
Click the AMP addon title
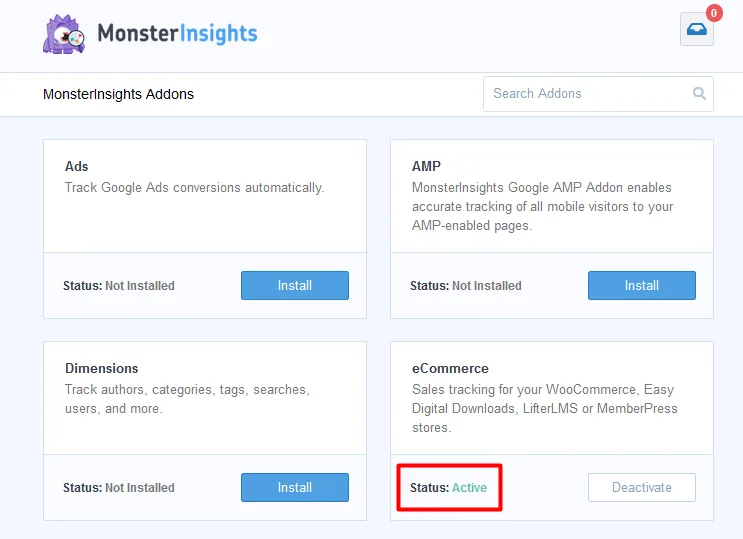point(426,166)
